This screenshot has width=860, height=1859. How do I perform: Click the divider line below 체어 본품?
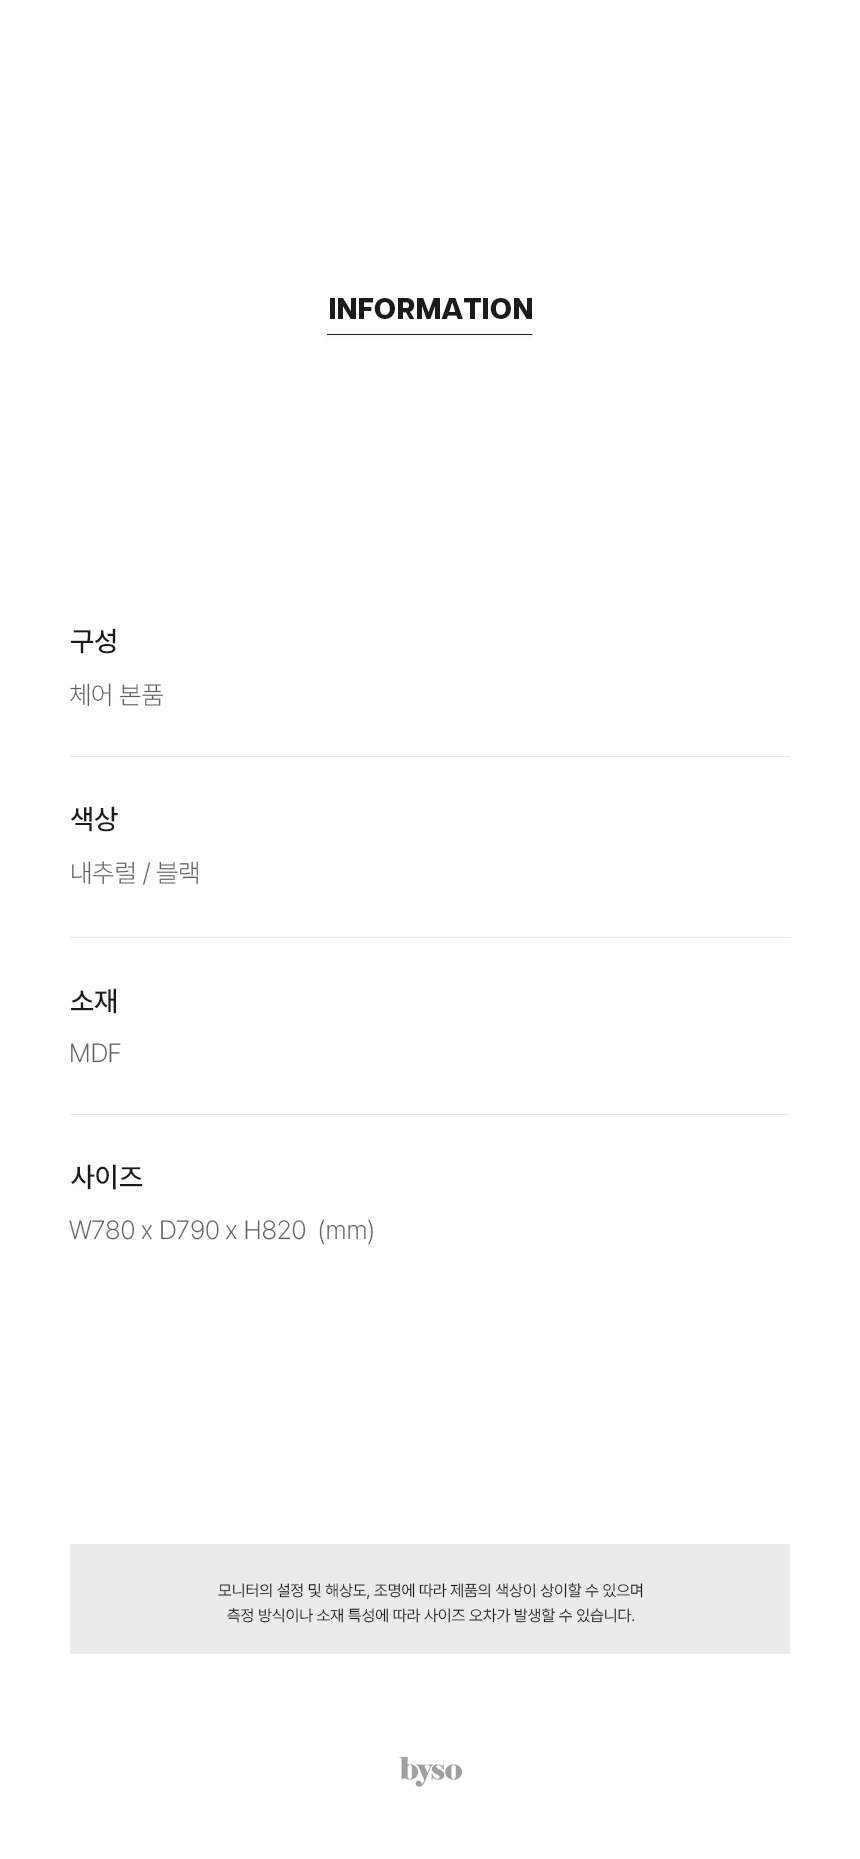pyautogui.click(x=430, y=757)
